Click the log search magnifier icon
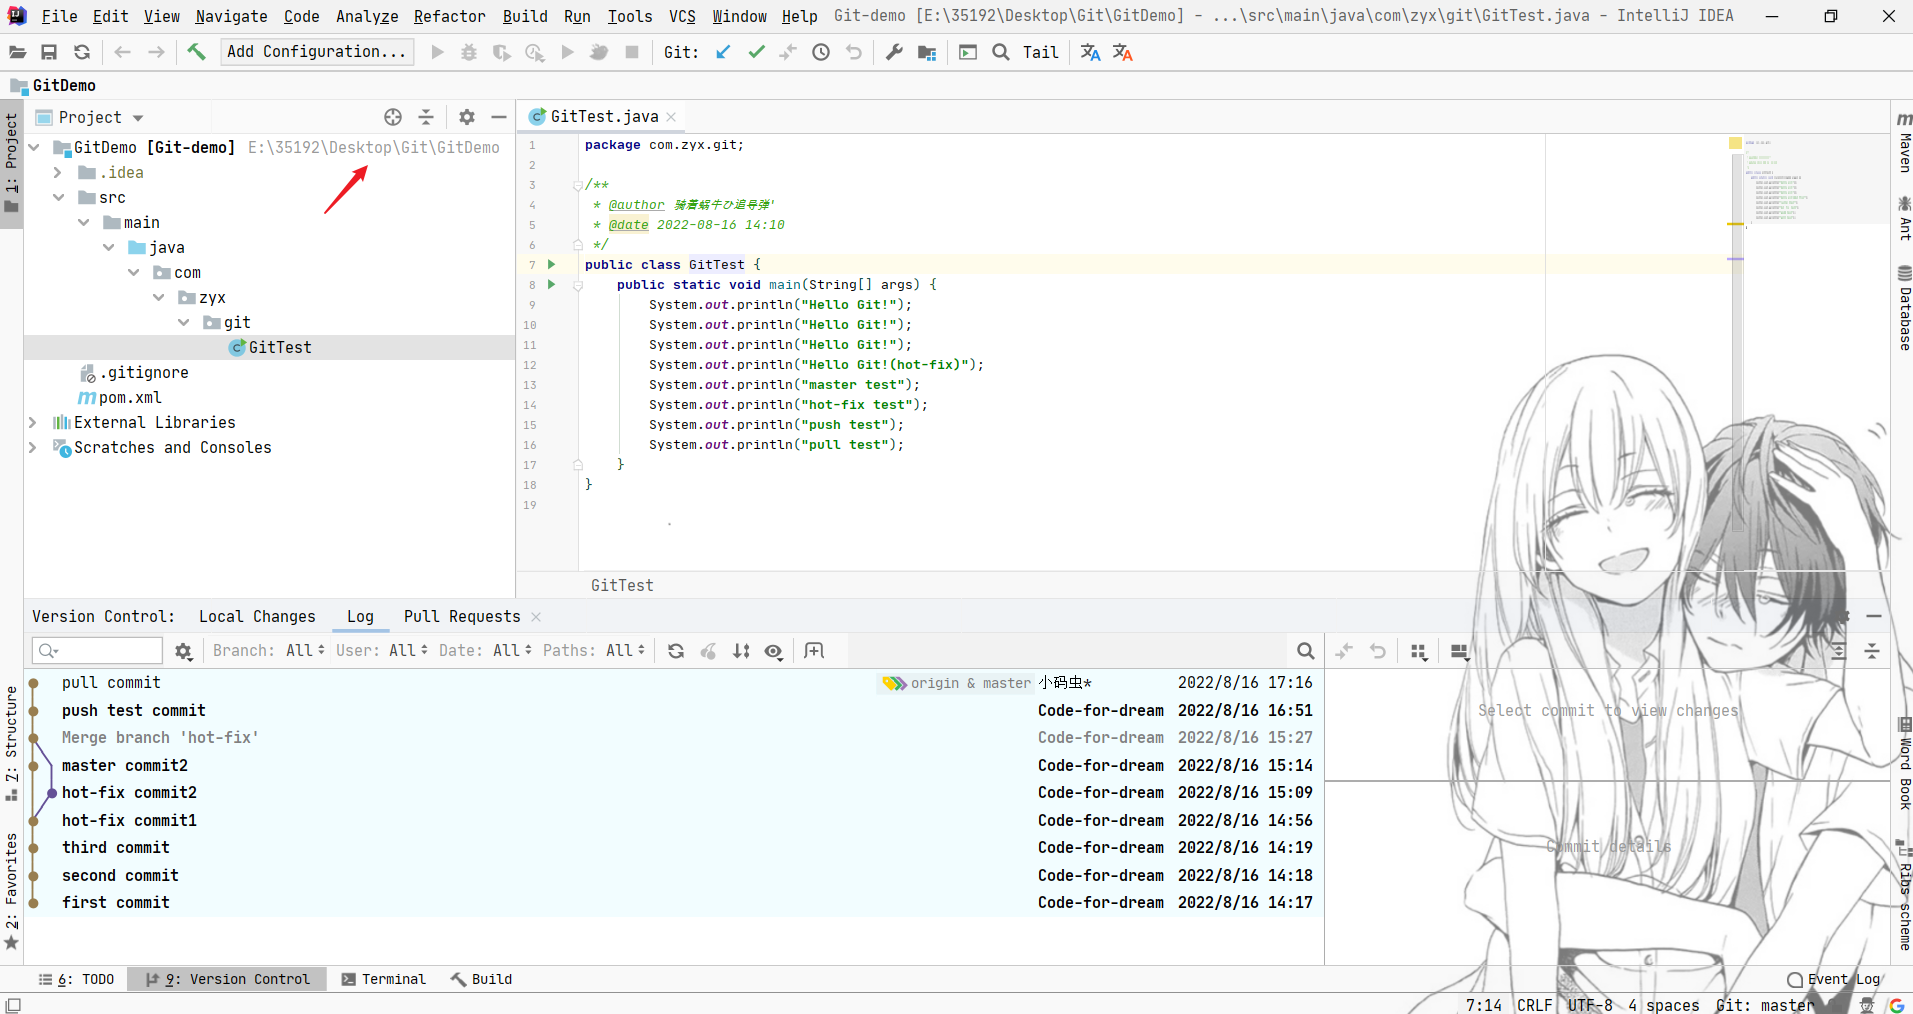This screenshot has width=1913, height=1014. click(x=1305, y=651)
